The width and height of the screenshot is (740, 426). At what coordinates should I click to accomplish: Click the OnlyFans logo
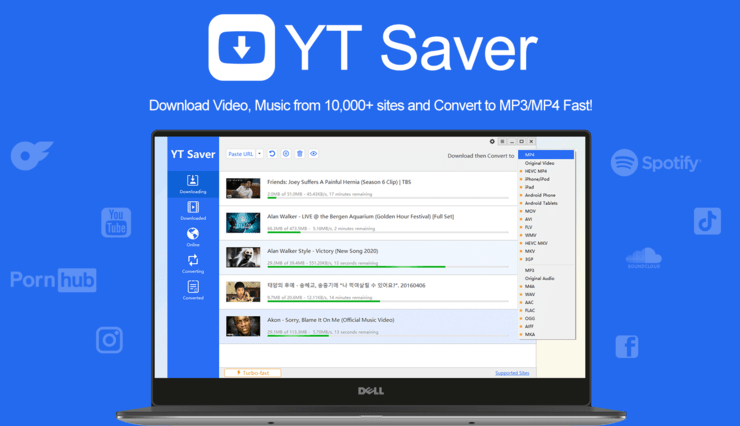coord(32,155)
